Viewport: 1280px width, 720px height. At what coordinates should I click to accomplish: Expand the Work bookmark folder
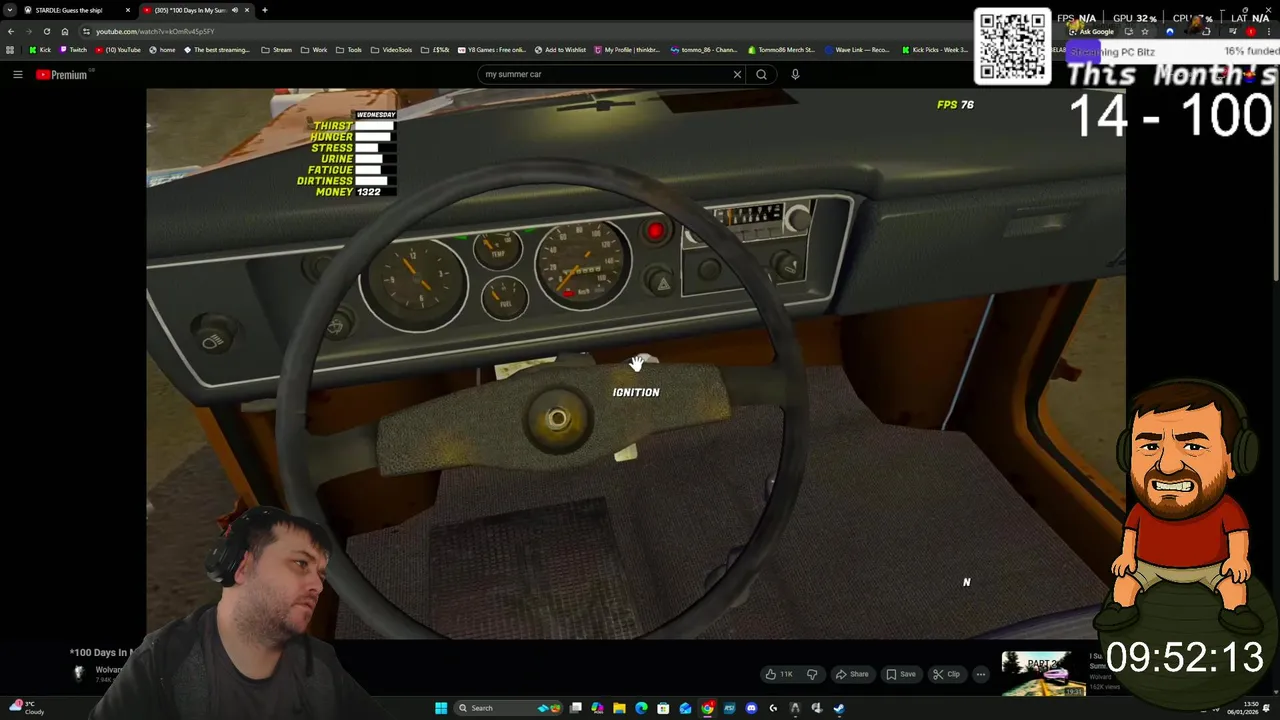[314, 50]
